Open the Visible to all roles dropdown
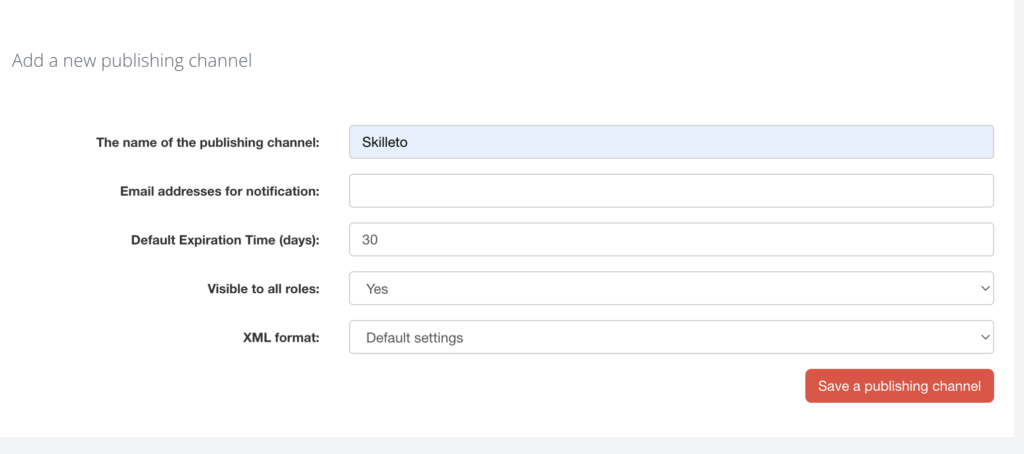Screen dimensions: 1024x454 [670, 288]
